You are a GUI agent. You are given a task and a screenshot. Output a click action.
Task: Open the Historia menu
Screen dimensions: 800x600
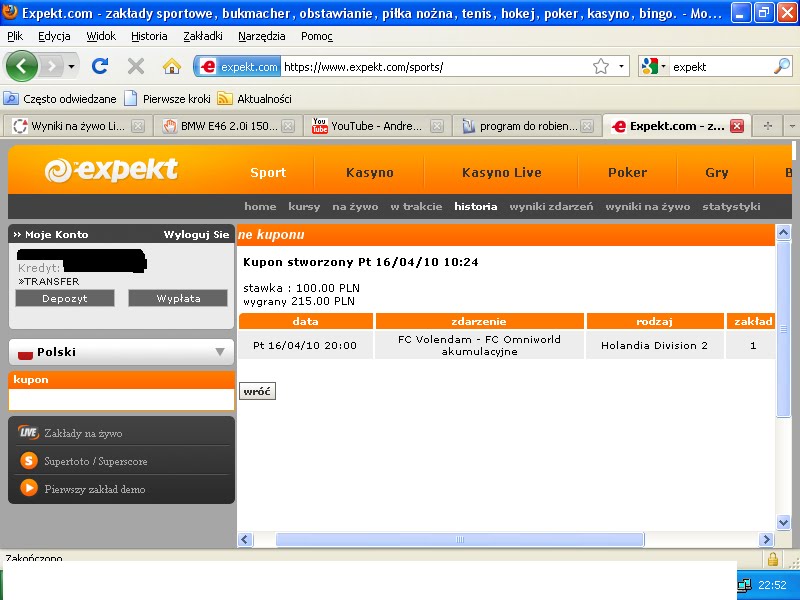(x=149, y=36)
